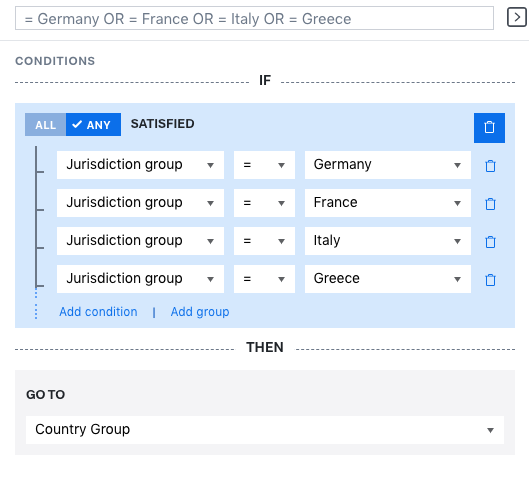This screenshot has width=529, height=477.
Task: Open the first Jurisdiction group field dropdown
Action: (140, 165)
